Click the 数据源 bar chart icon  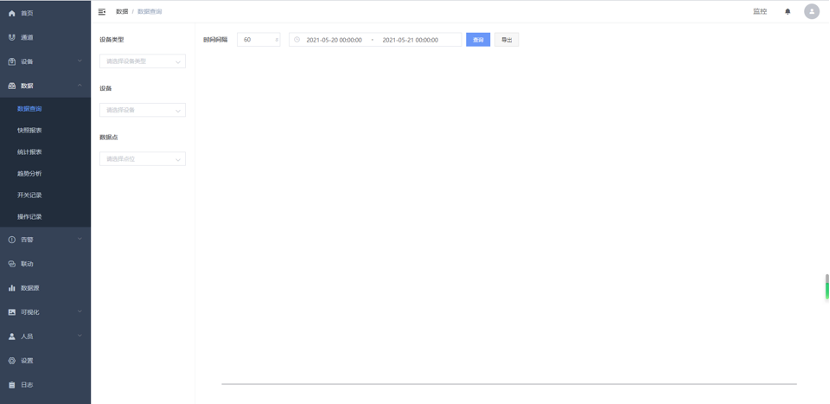tap(12, 288)
